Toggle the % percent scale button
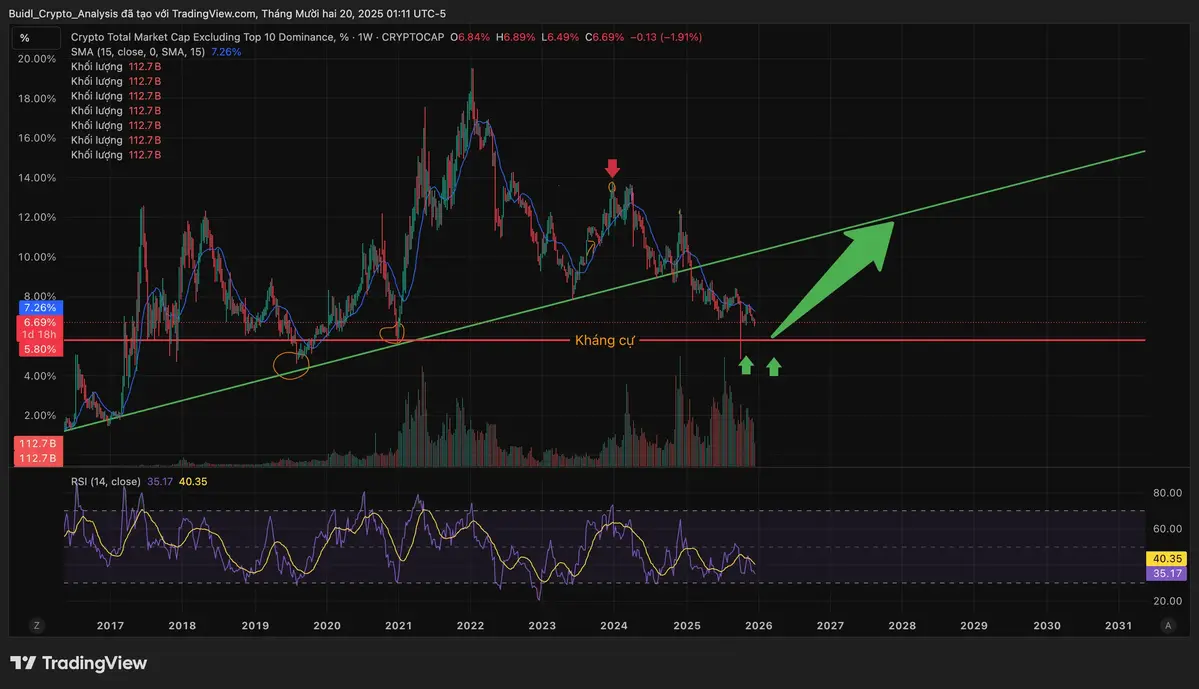The height and width of the screenshot is (689, 1199). point(25,38)
